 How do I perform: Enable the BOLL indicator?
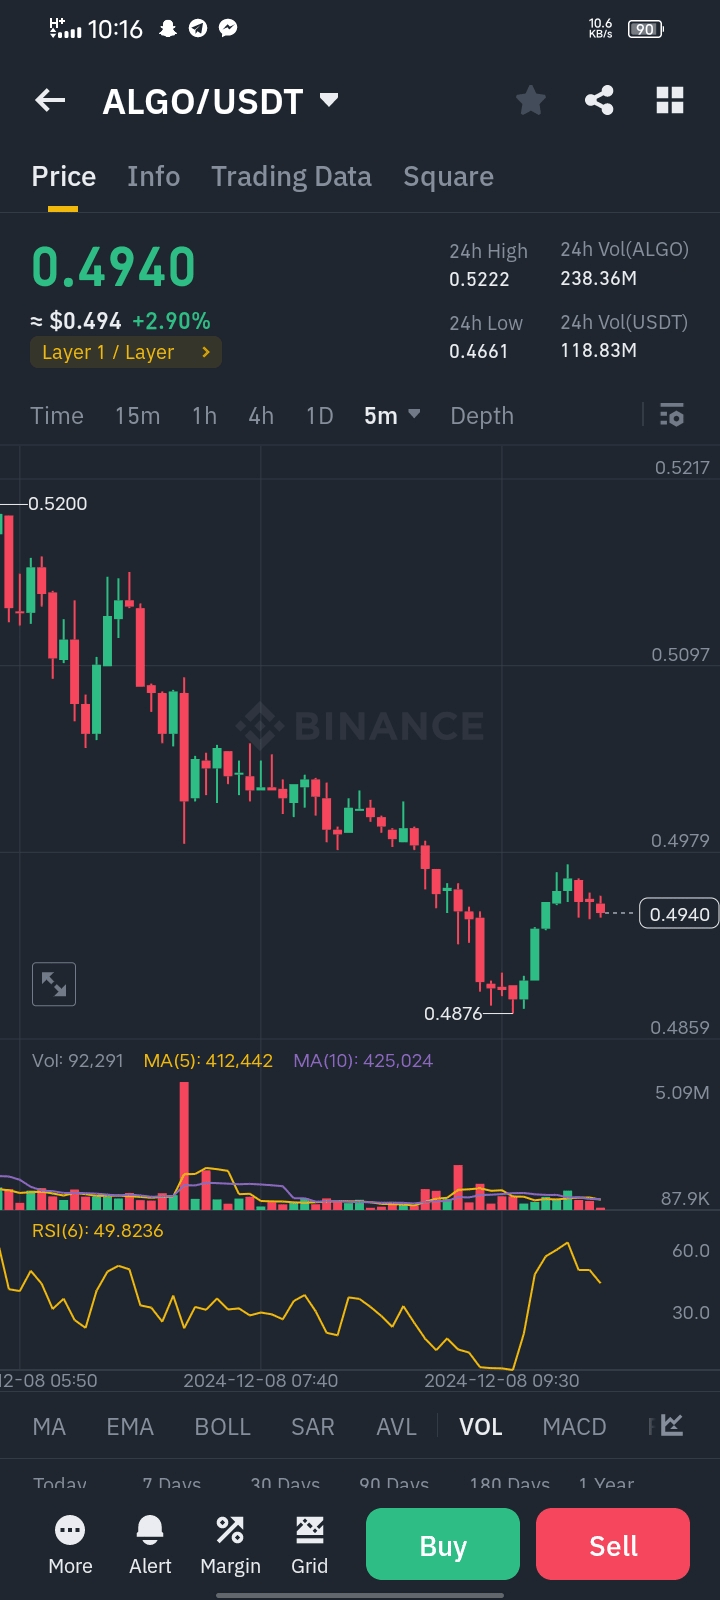(x=222, y=1426)
